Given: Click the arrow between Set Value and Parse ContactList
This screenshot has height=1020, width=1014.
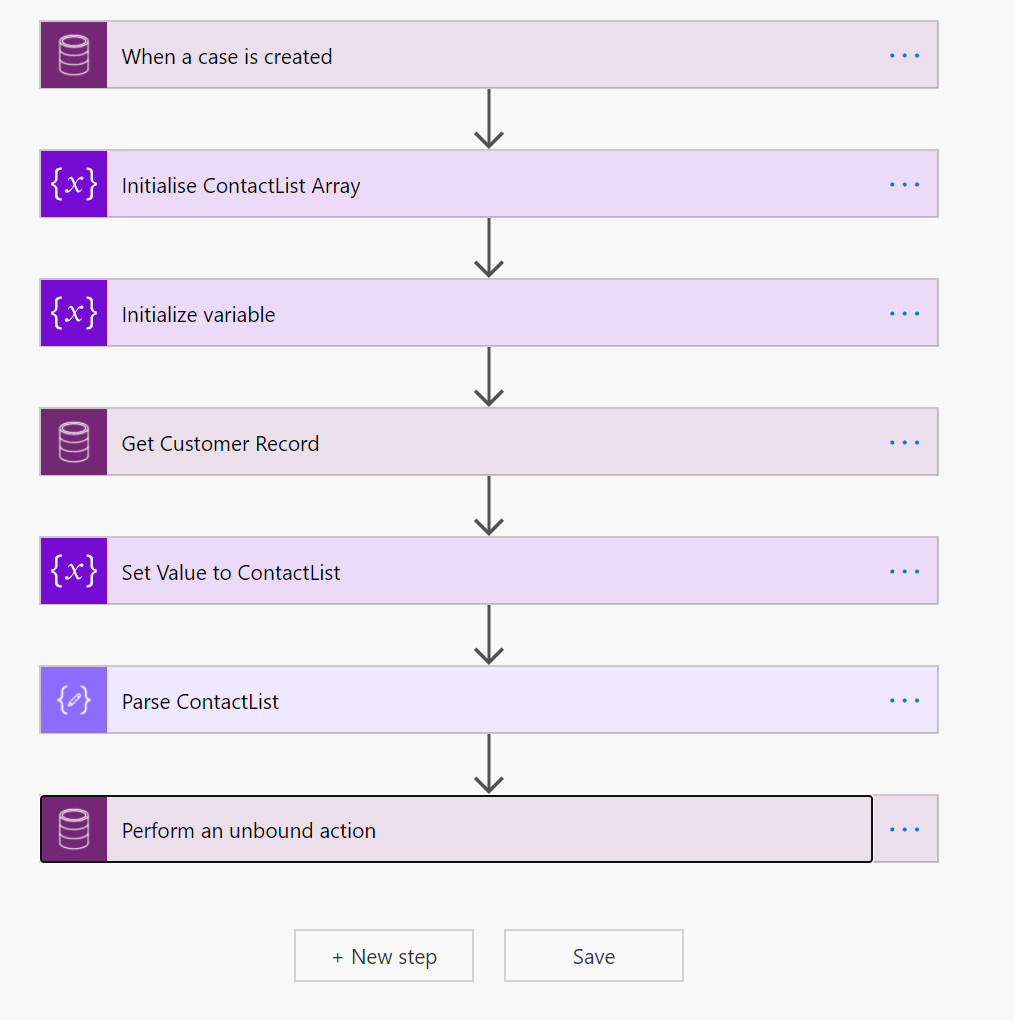Looking at the screenshot, I should point(488,635).
